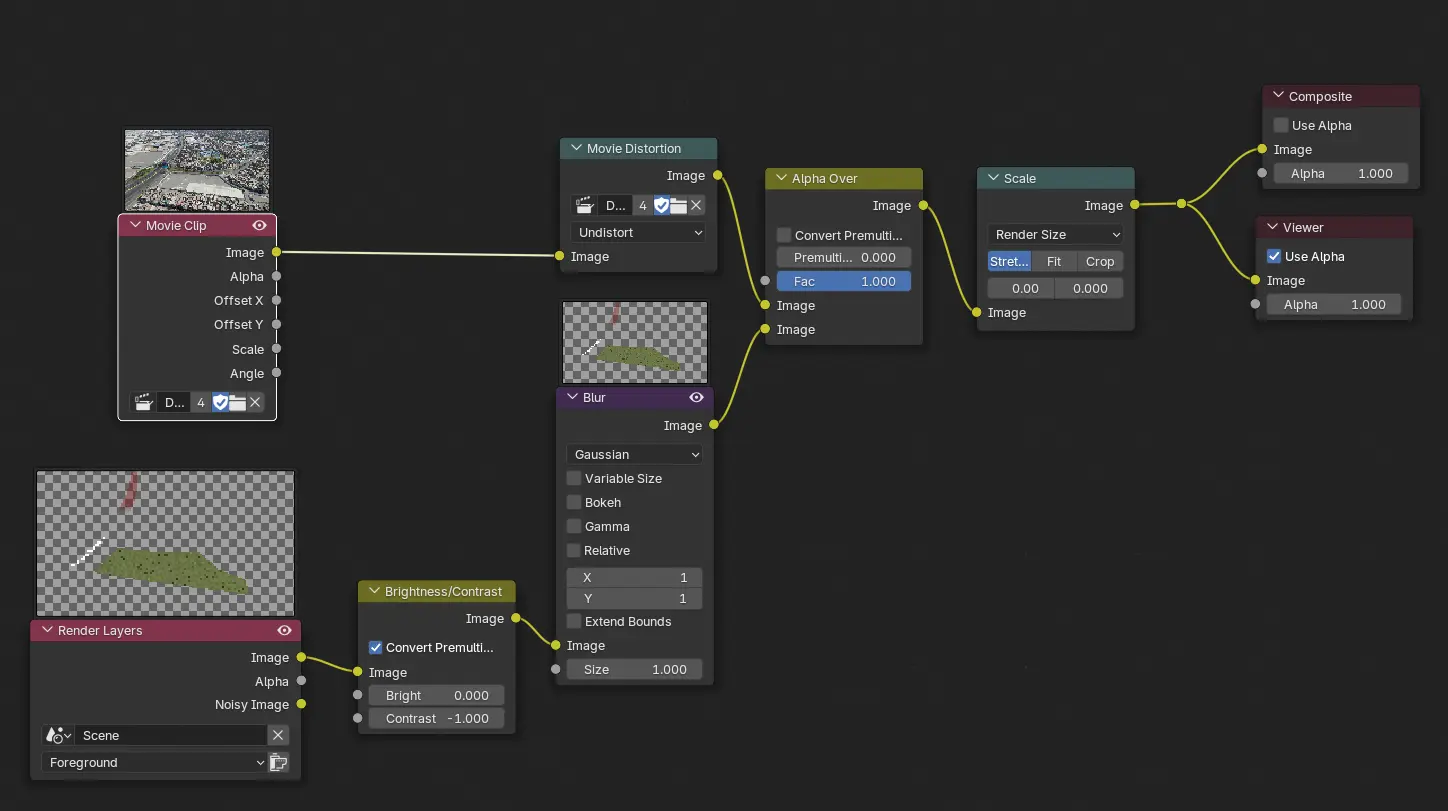Click render active scene icon beside Foreground

point(279,763)
